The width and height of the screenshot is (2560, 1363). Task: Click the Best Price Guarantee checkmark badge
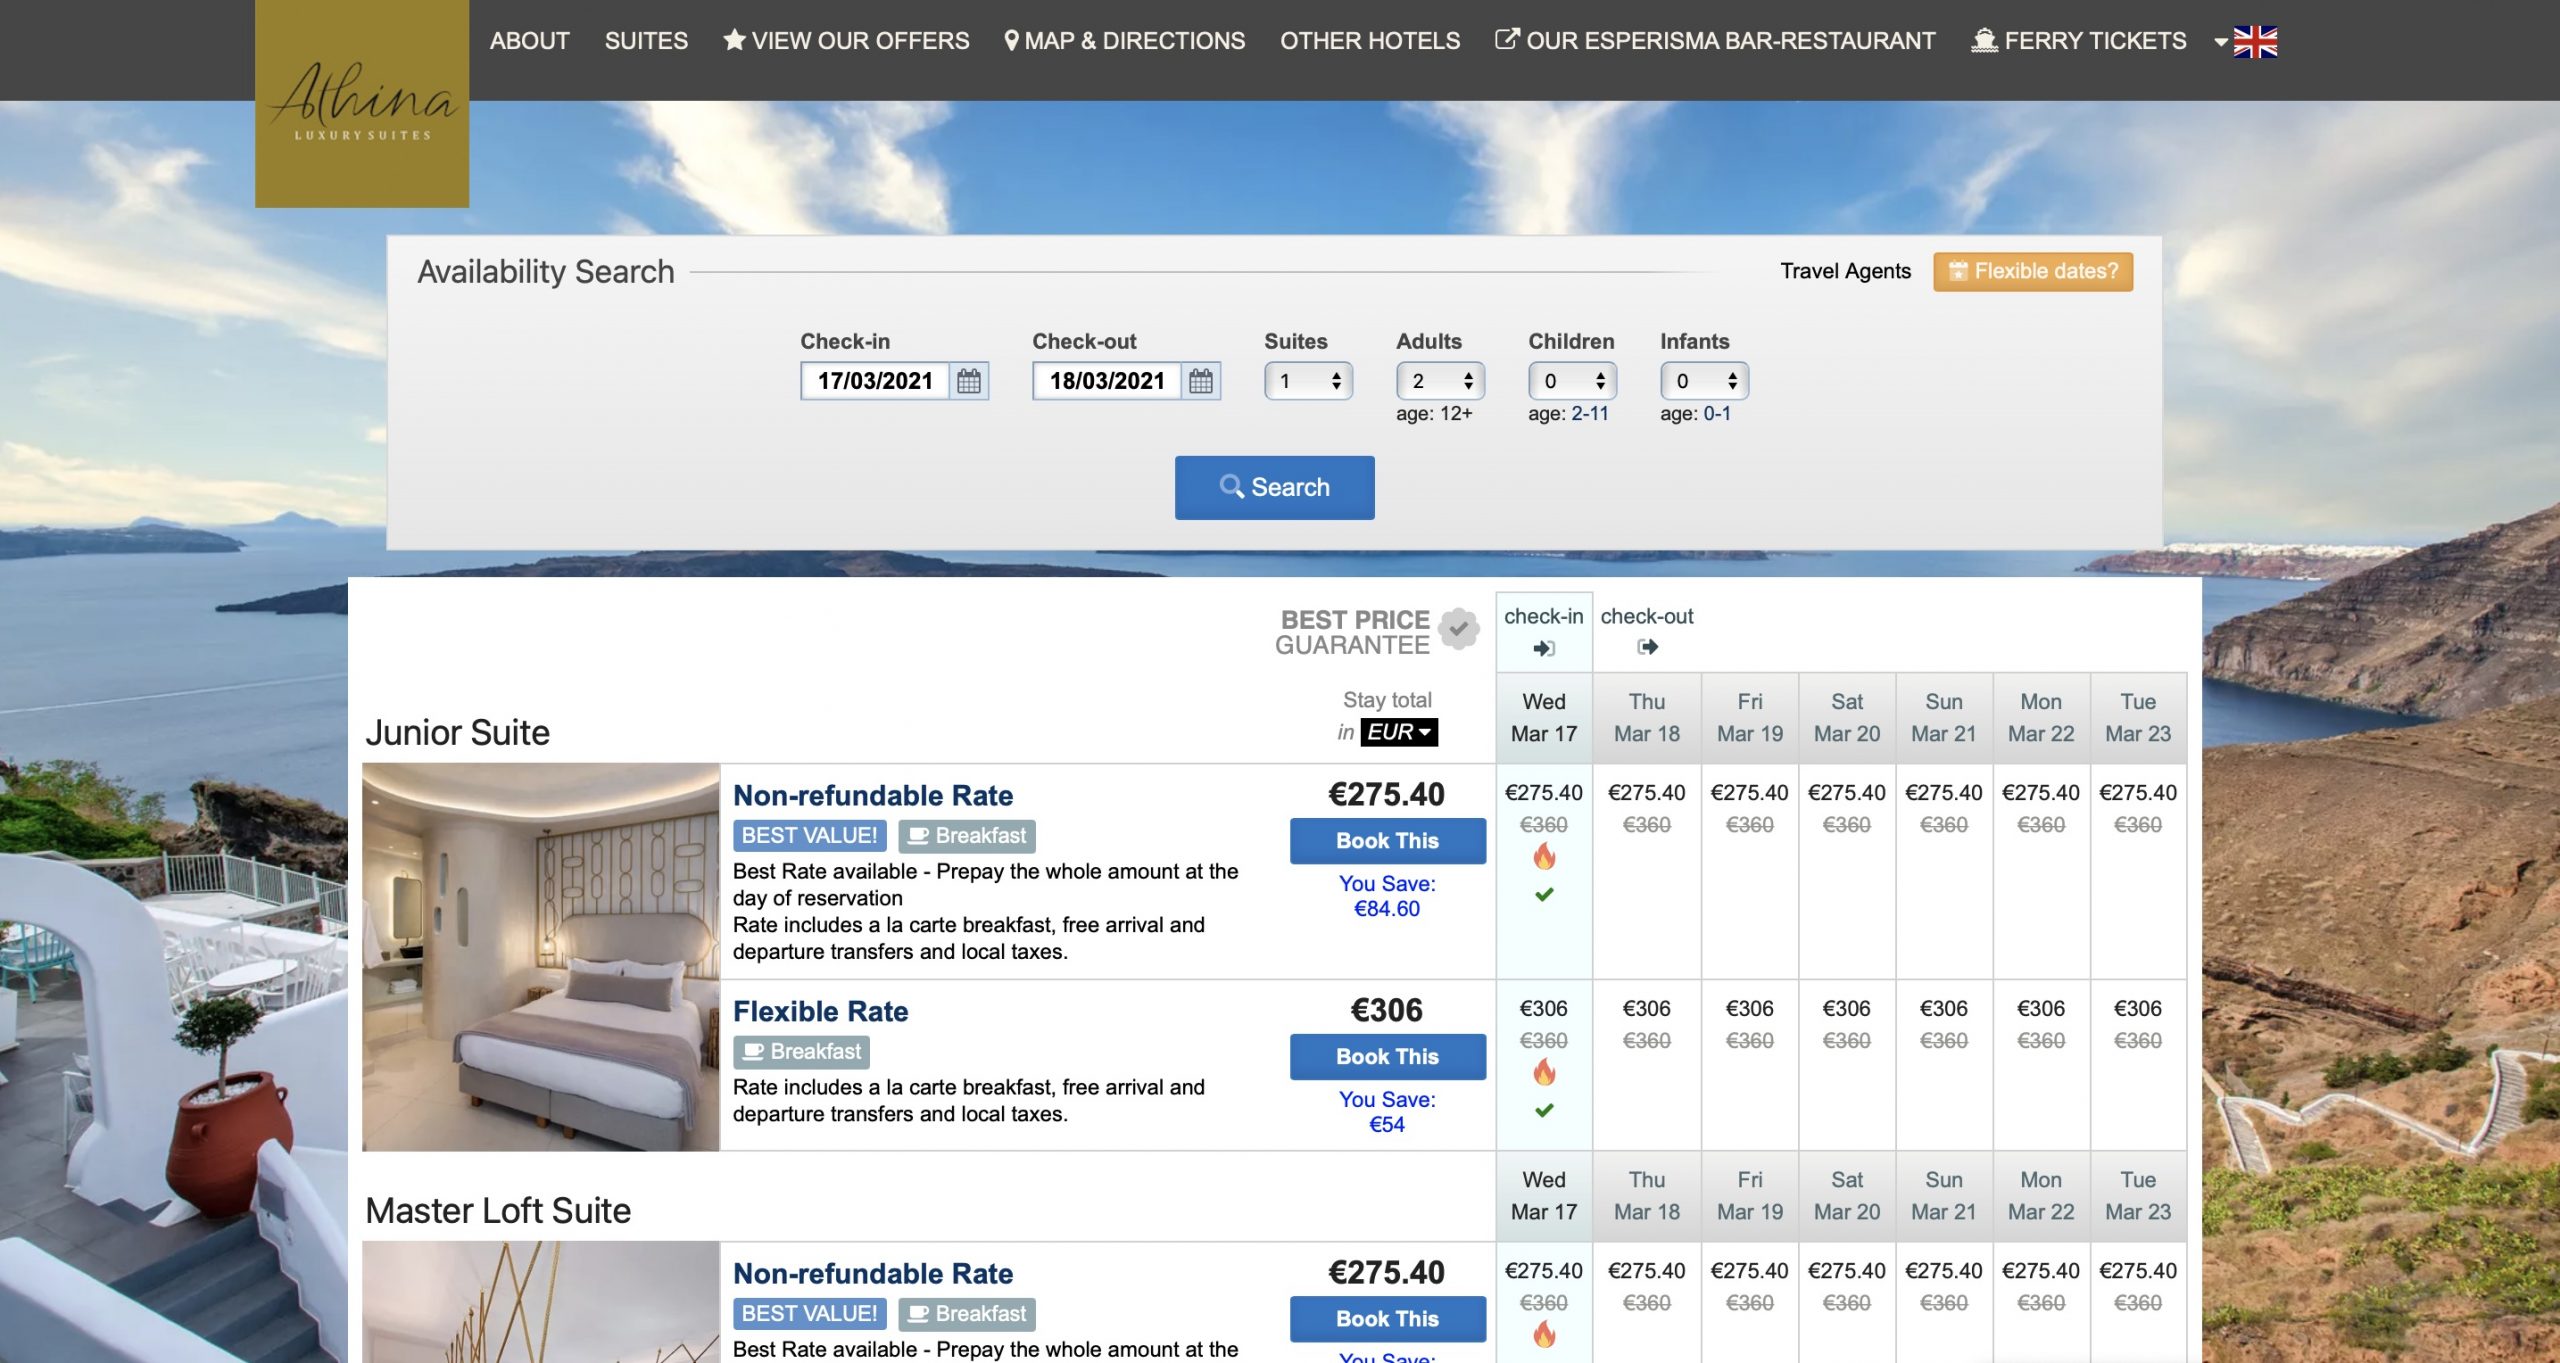click(1458, 629)
